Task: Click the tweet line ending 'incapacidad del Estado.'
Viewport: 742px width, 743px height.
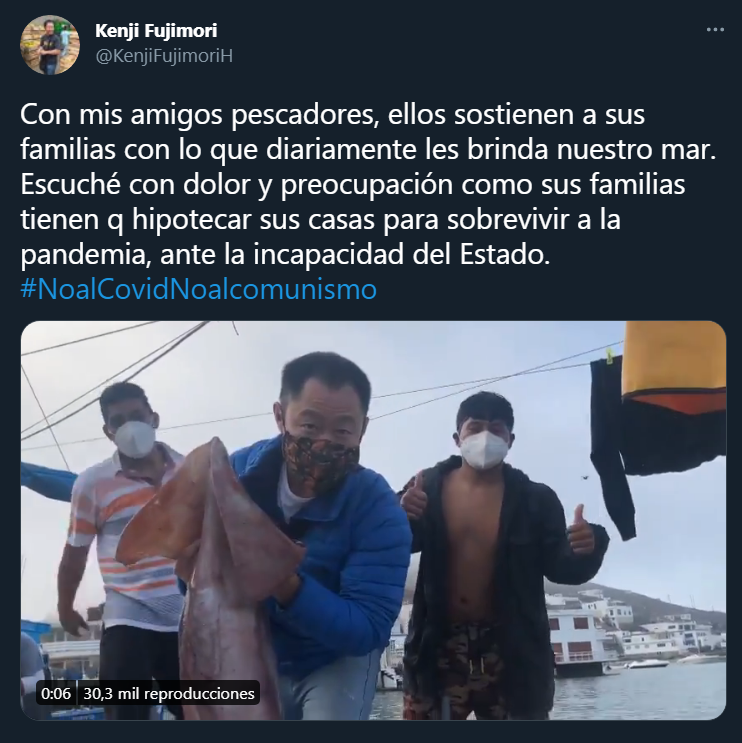Action: (285, 254)
